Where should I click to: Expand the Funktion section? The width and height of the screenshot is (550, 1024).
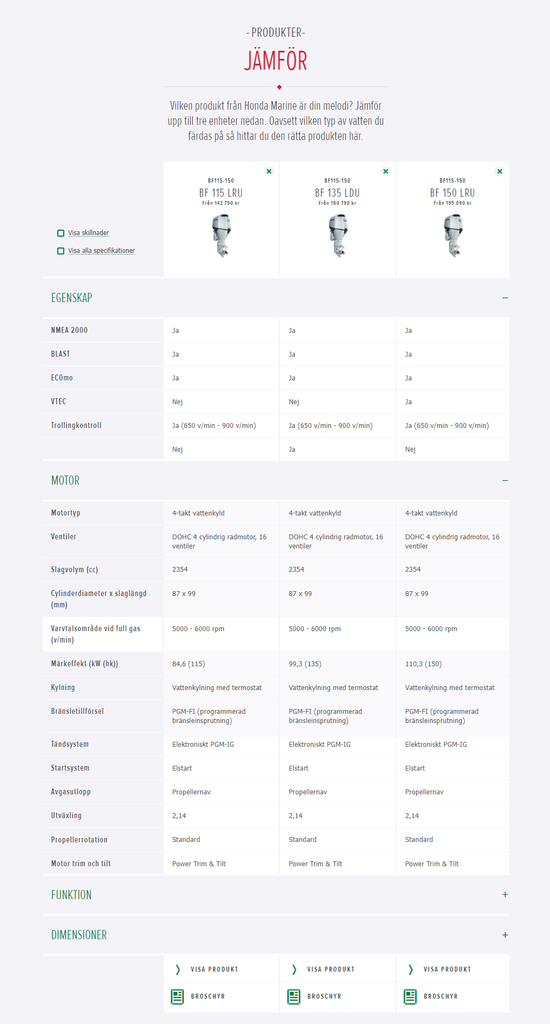(505, 895)
